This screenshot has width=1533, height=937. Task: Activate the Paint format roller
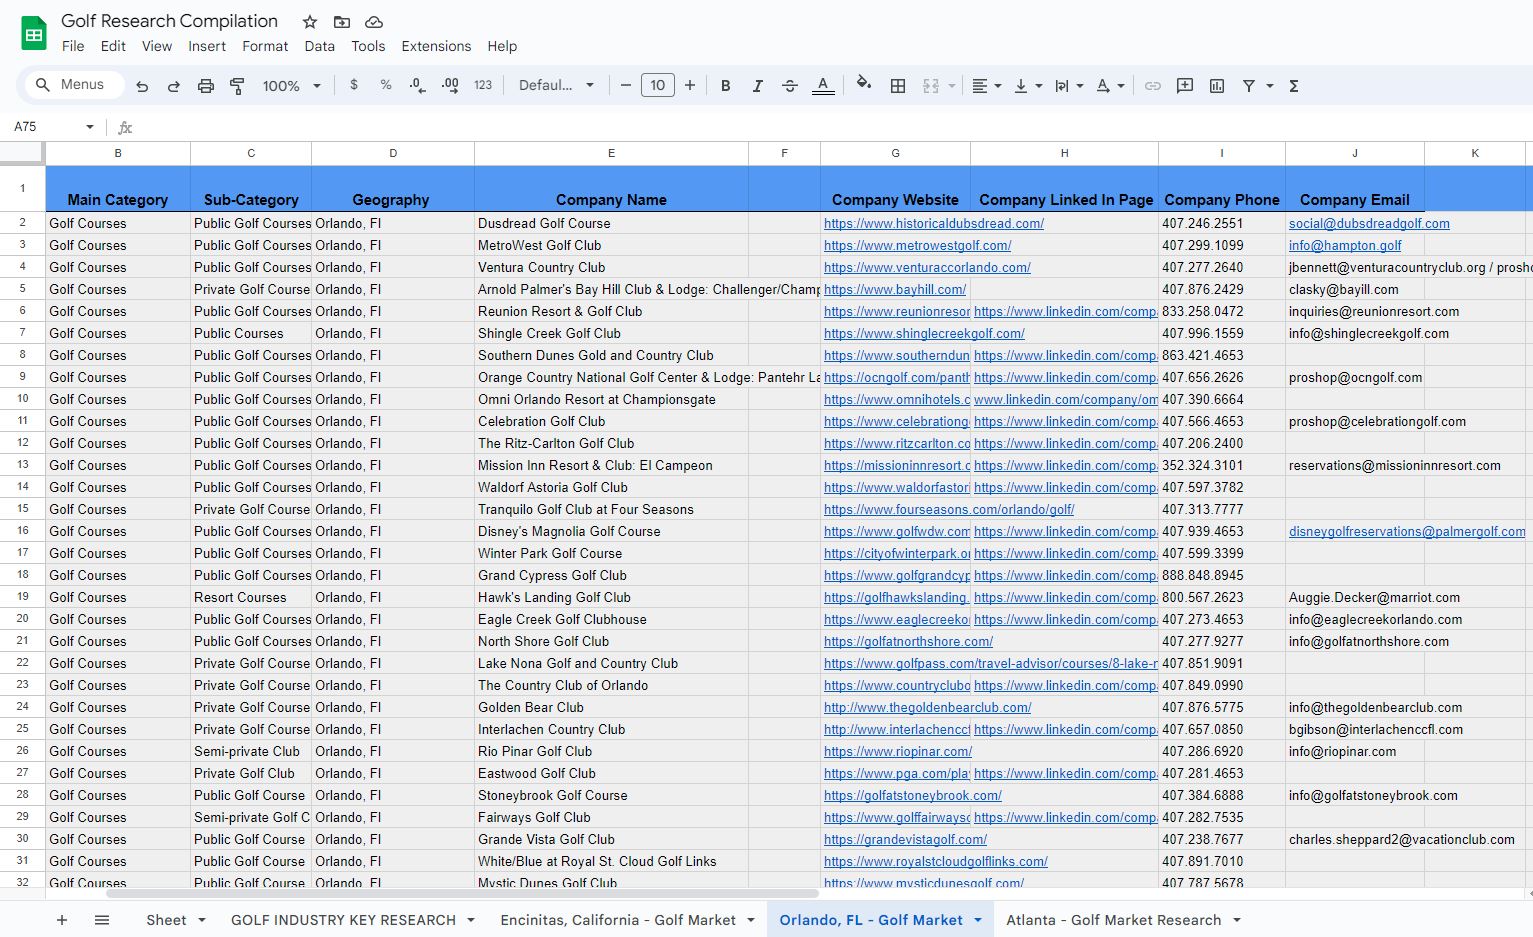pos(237,86)
